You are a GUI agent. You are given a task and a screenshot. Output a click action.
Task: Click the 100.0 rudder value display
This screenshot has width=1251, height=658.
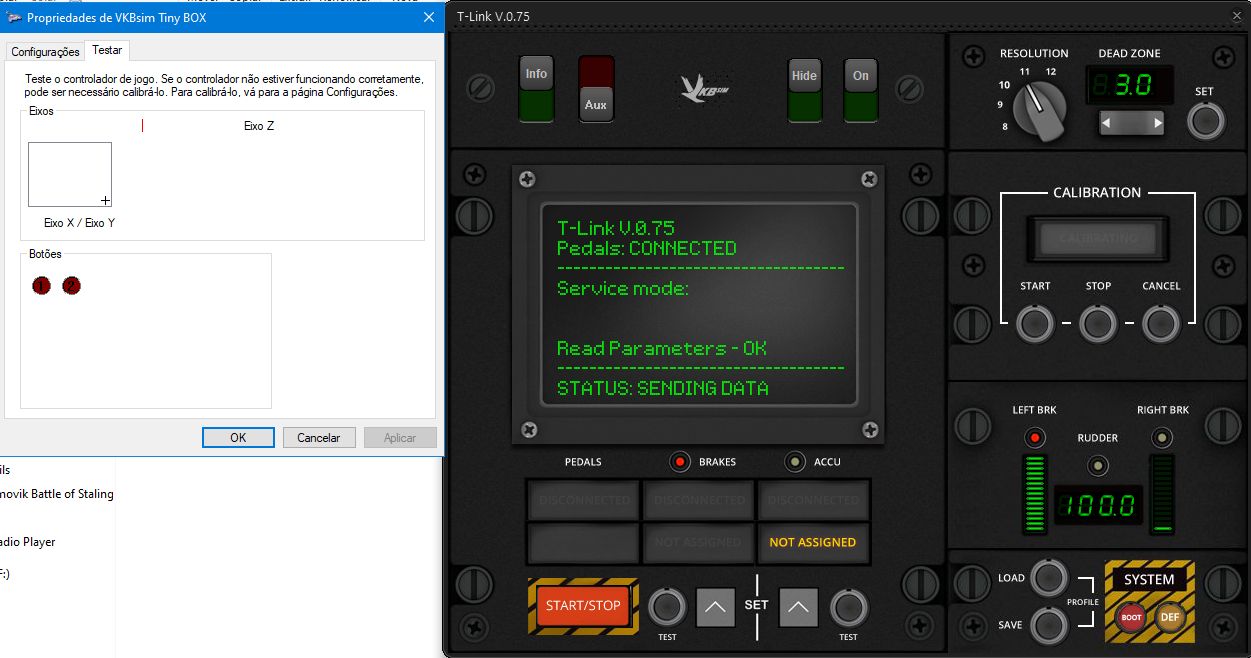1098,504
